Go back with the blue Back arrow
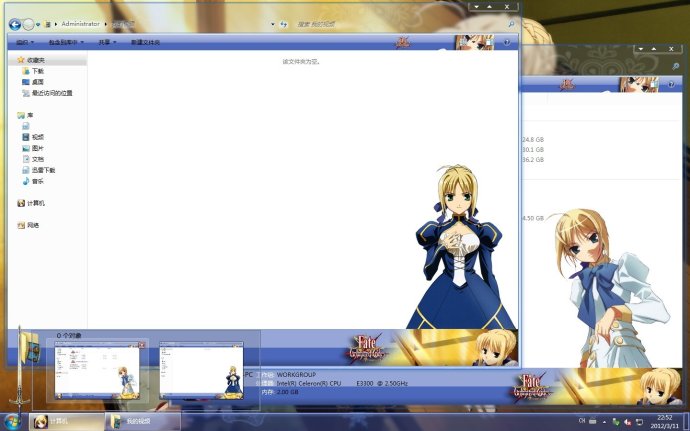The height and width of the screenshot is (431, 690). pyautogui.click(x=15, y=24)
